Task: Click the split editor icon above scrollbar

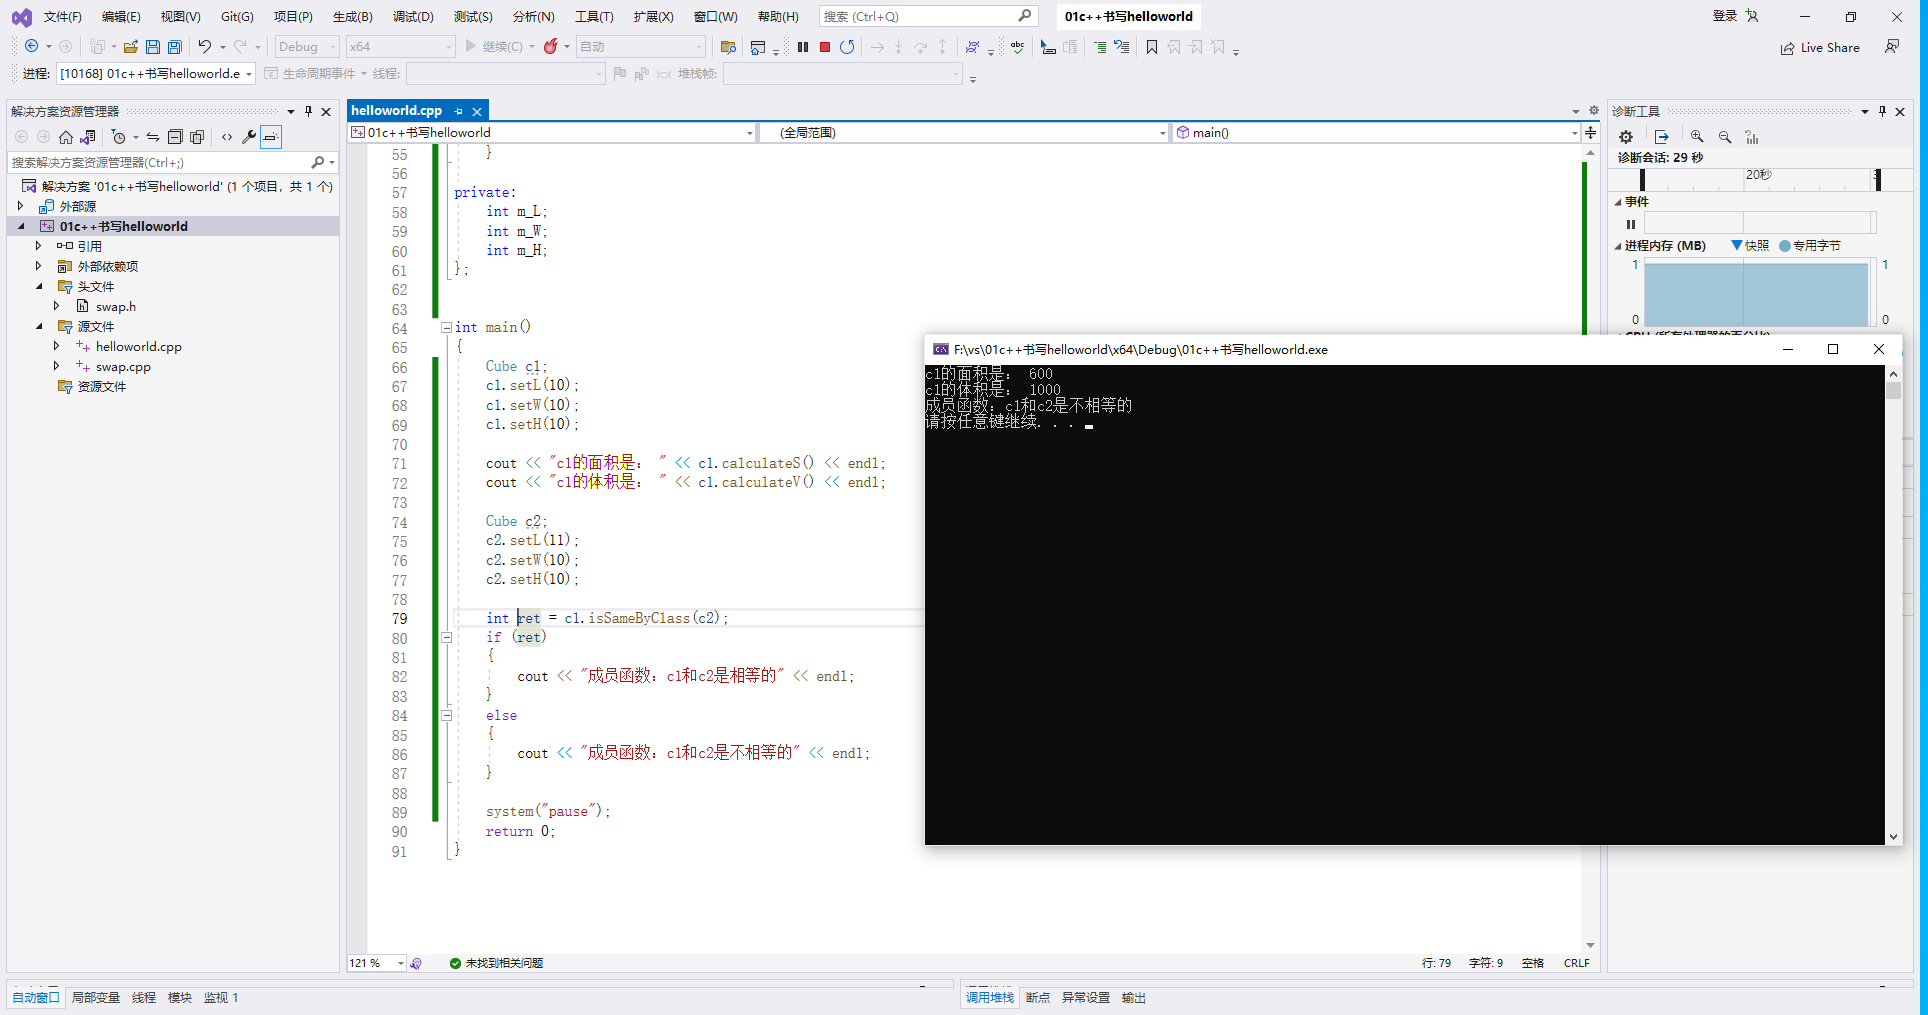Action: click(x=1590, y=132)
